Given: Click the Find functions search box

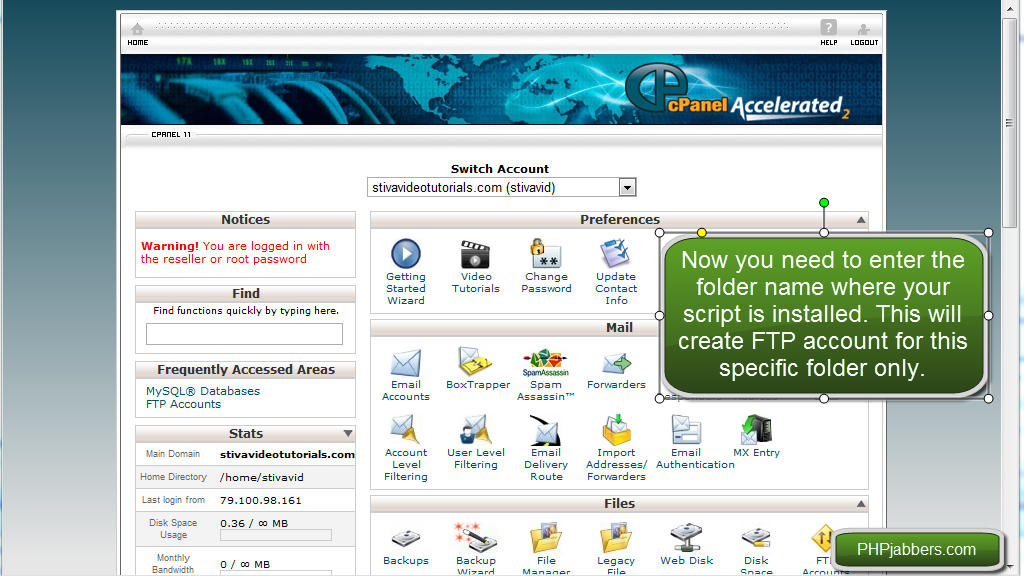Looking at the screenshot, I should coord(244,334).
